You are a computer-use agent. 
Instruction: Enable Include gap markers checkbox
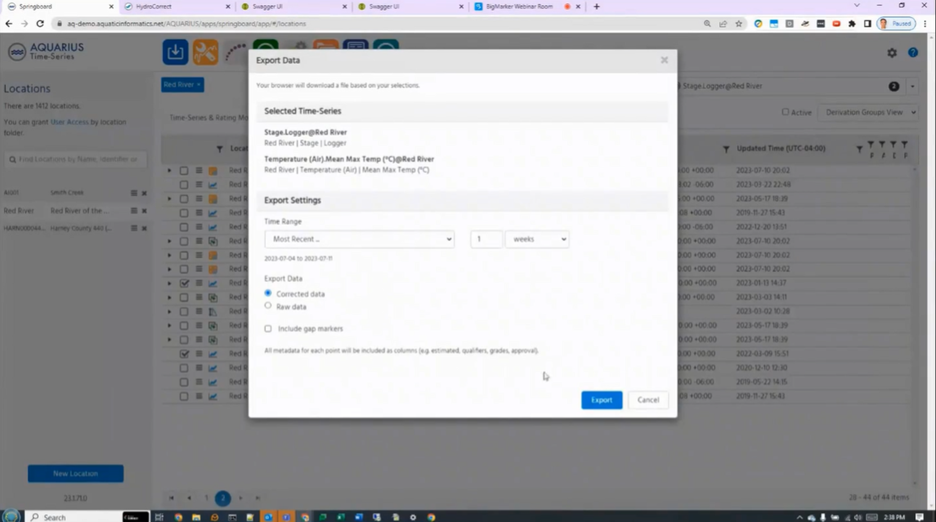point(268,328)
